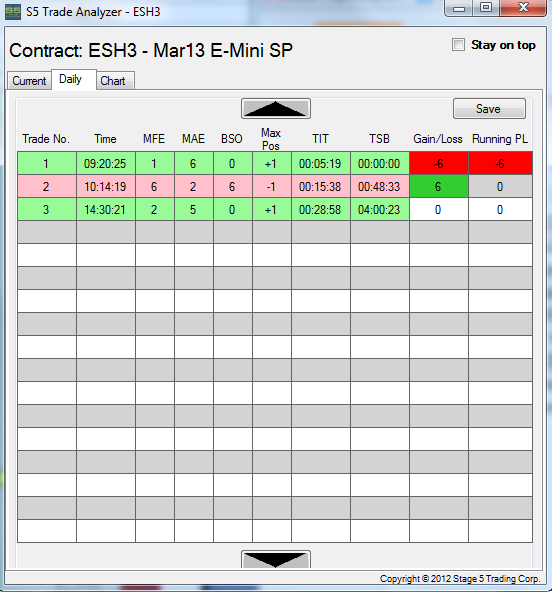Click green Gain/Loss cell showing 6
Screen dimensions: 552x592
439,187
